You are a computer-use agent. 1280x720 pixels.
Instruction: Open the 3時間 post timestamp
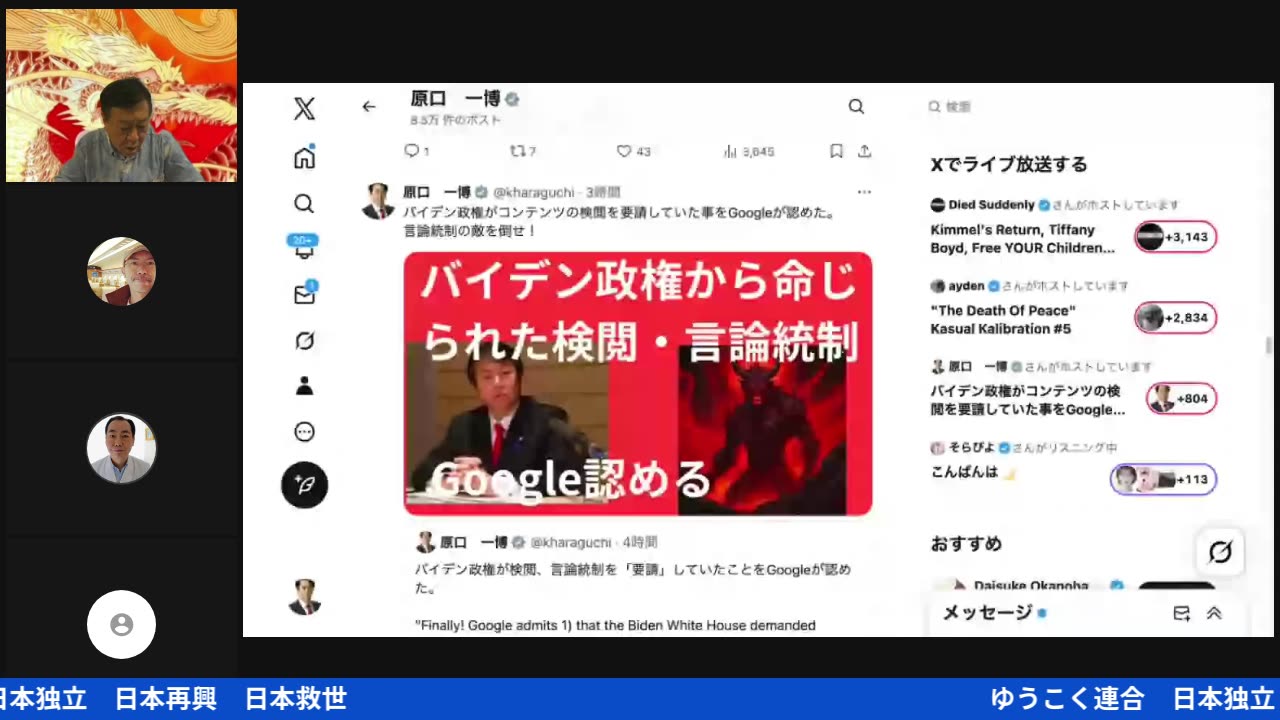pos(603,192)
